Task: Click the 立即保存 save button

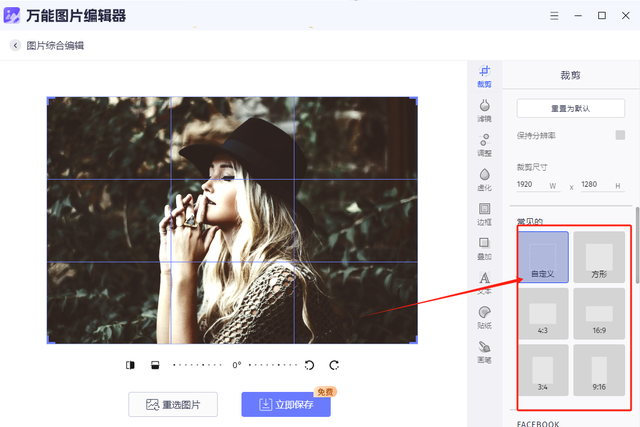Action: click(286, 405)
